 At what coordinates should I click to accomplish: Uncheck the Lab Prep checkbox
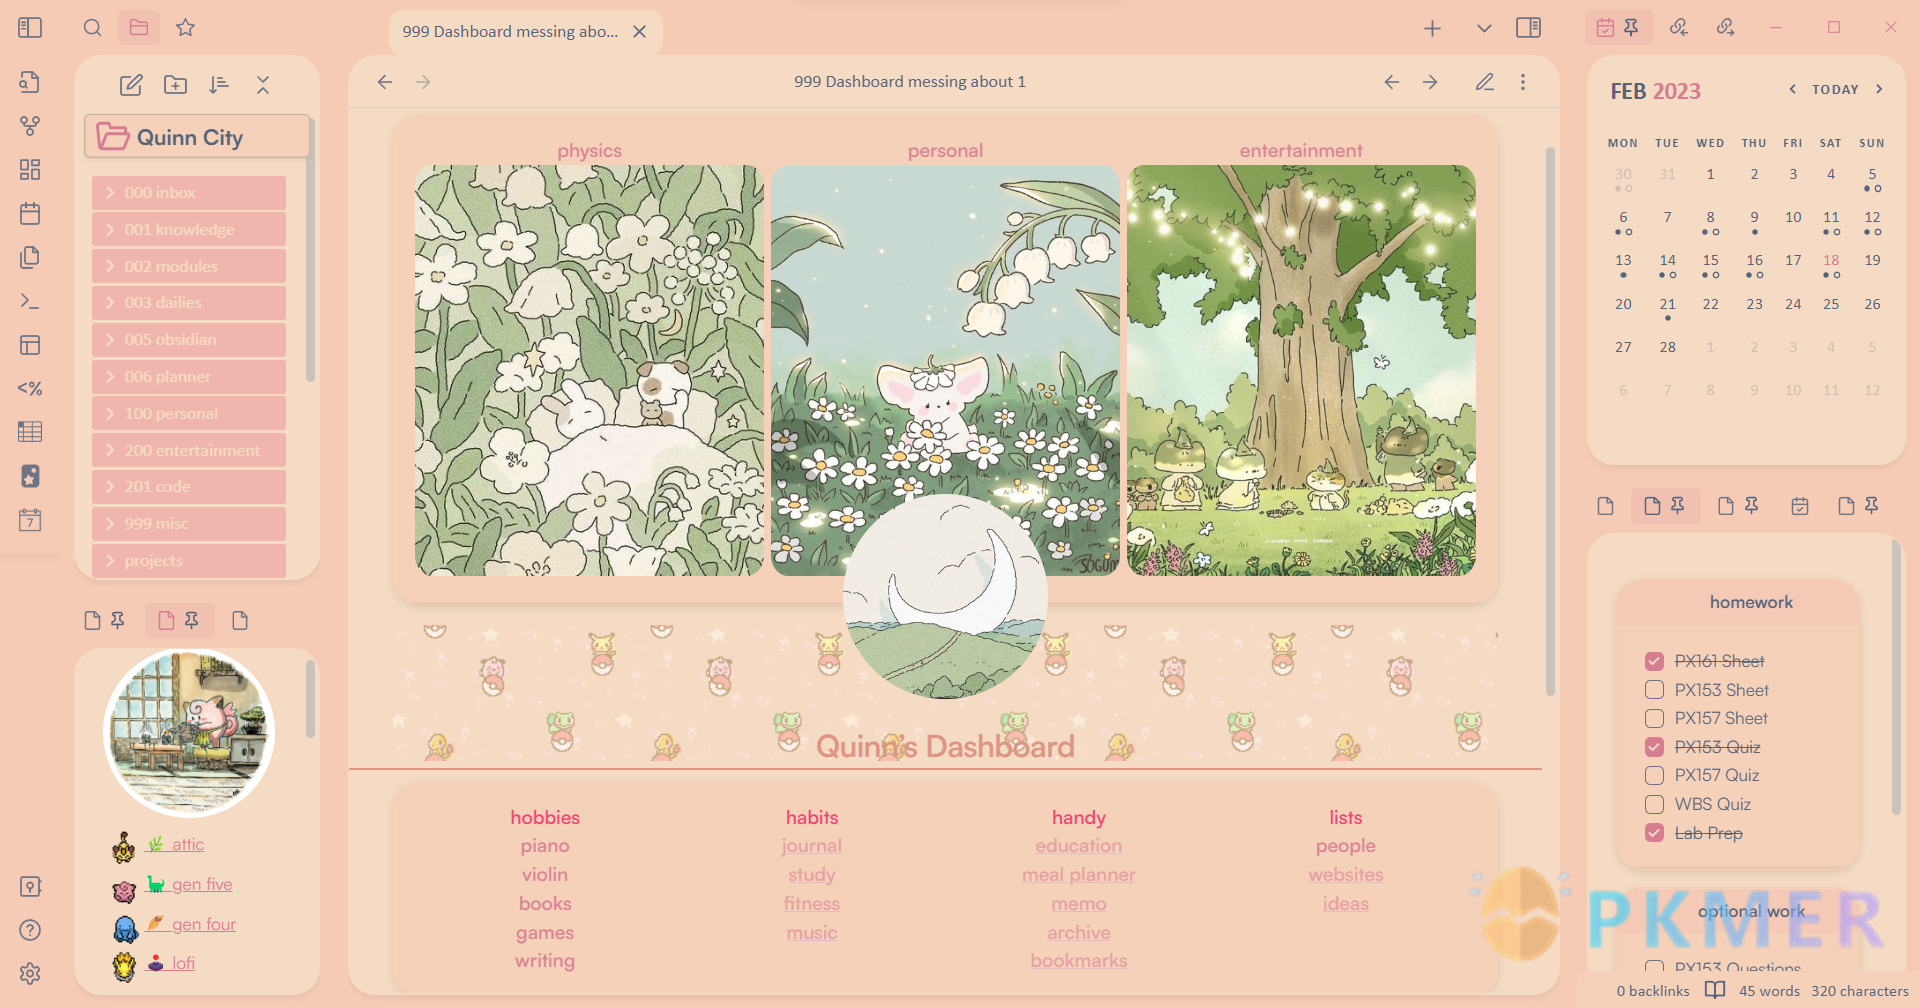pos(1654,833)
